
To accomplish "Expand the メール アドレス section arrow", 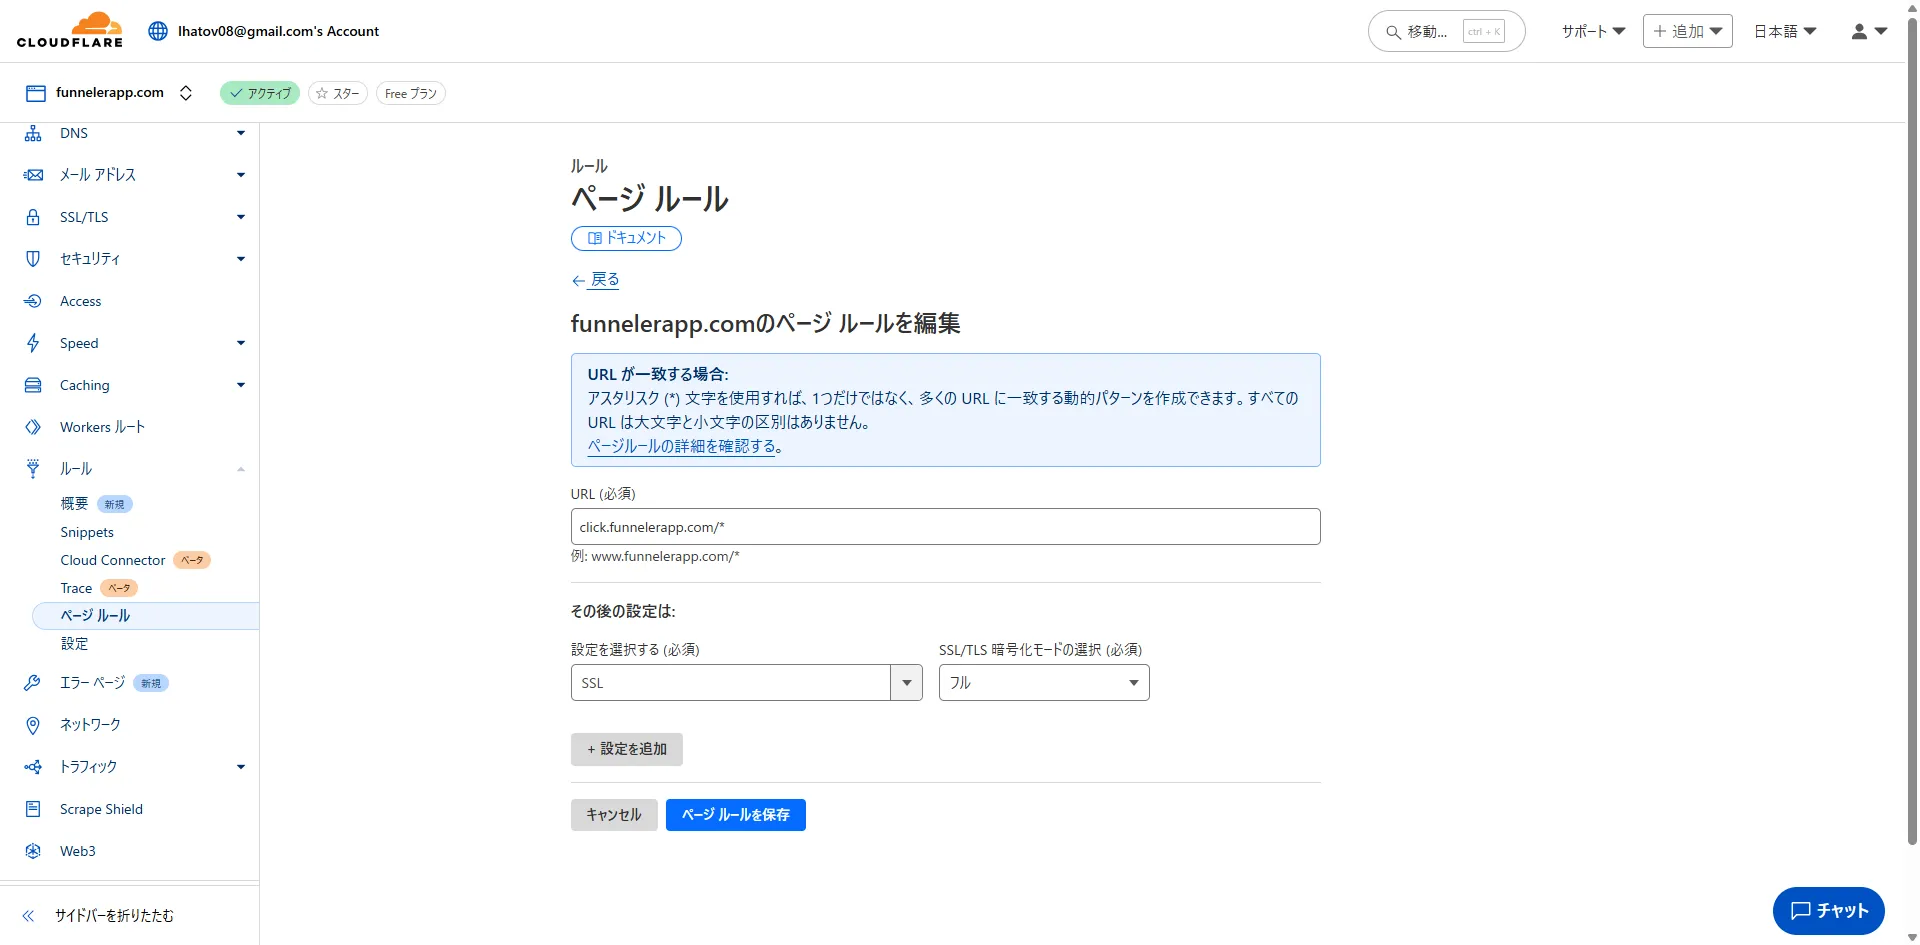I will pyautogui.click(x=241, y=175).
